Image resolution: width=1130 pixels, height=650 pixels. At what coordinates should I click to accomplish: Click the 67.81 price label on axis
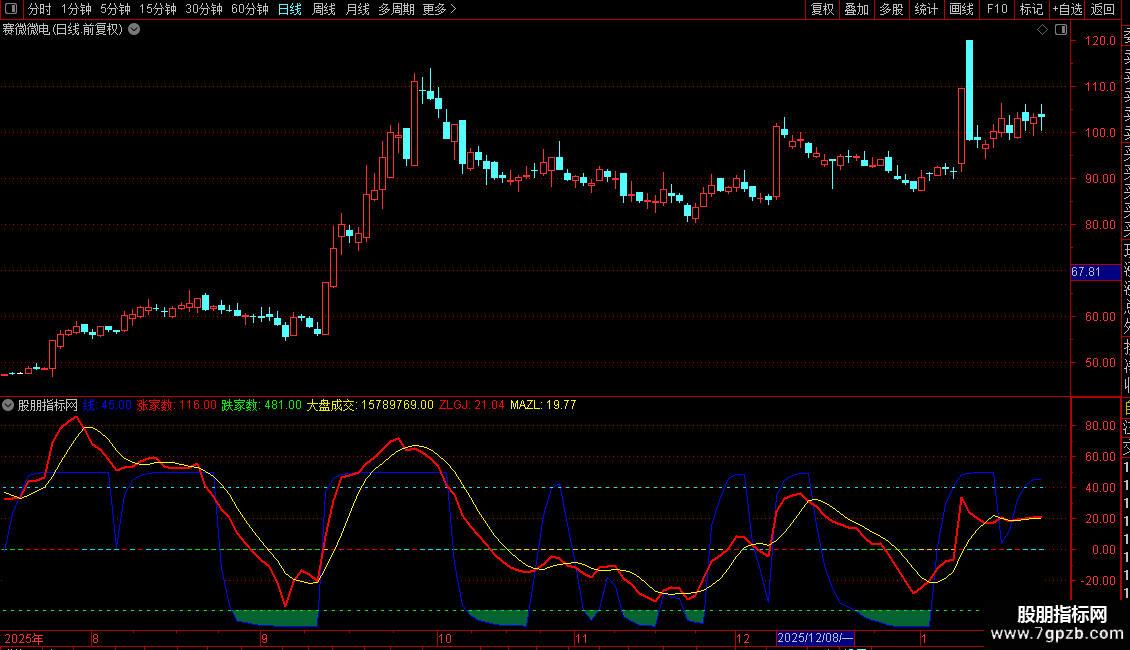point(1086,272)
